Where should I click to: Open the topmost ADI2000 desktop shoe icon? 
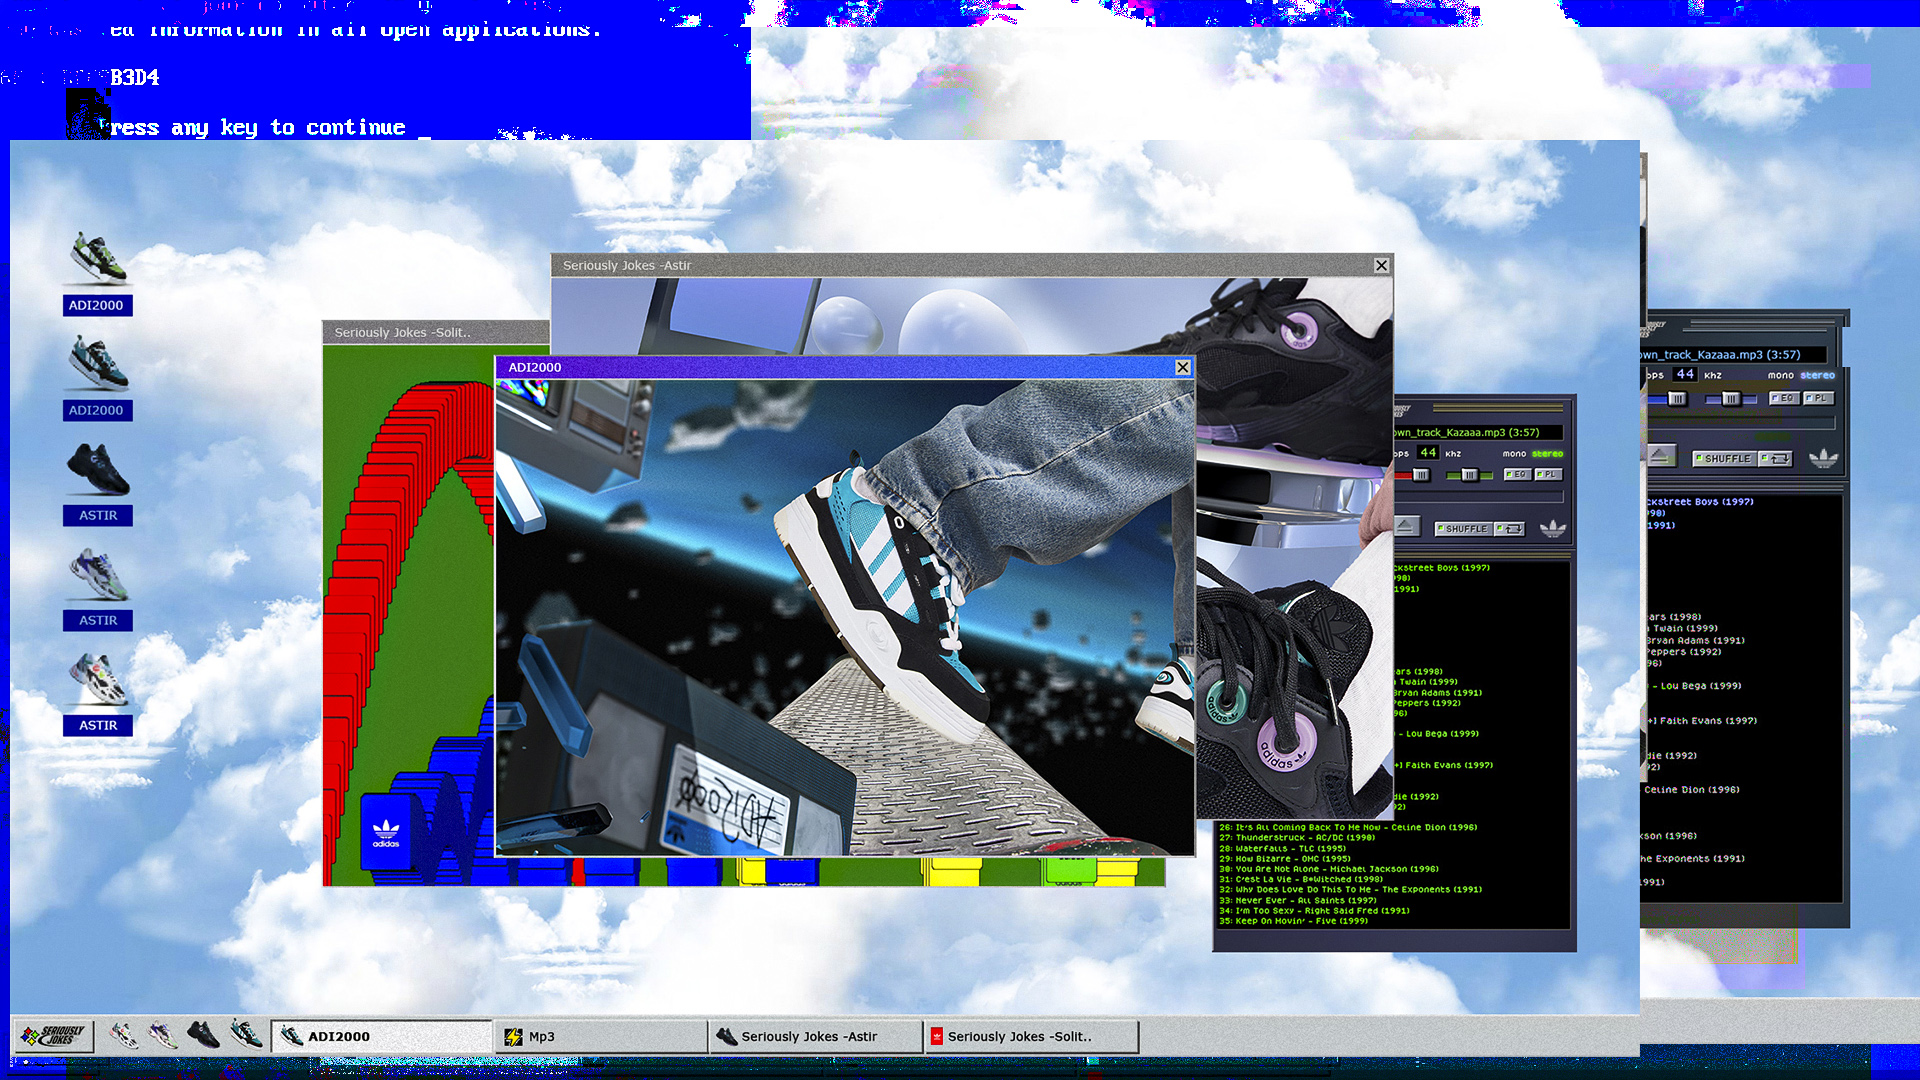click(98, 258)
